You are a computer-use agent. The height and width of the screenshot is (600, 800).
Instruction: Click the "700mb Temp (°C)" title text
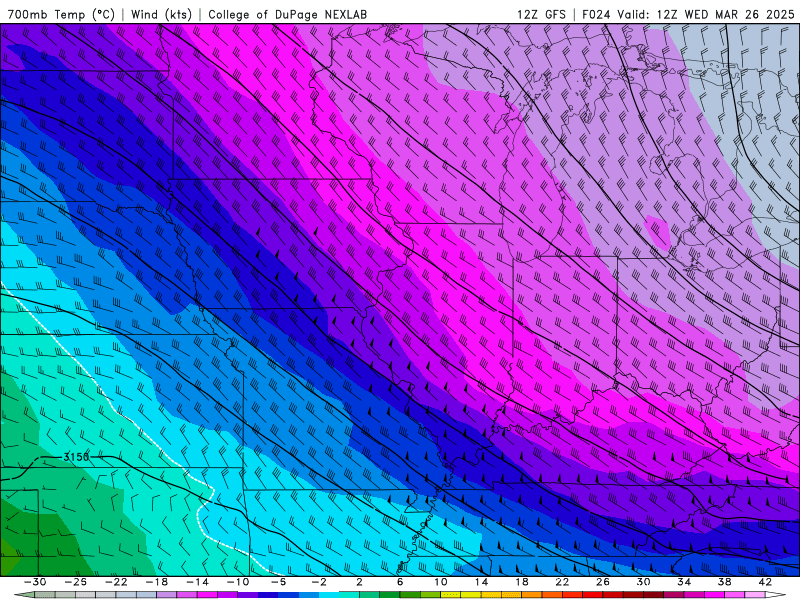[x=61, y=14]
